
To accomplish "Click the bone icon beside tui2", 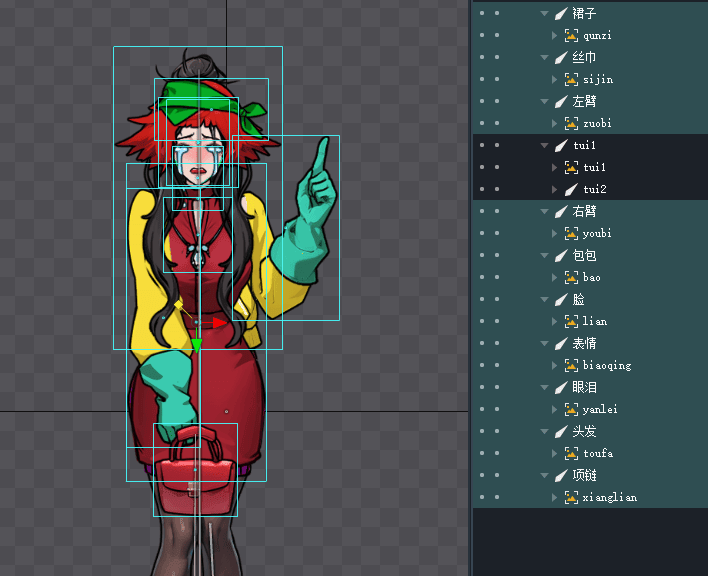I will tap(571, 189).
